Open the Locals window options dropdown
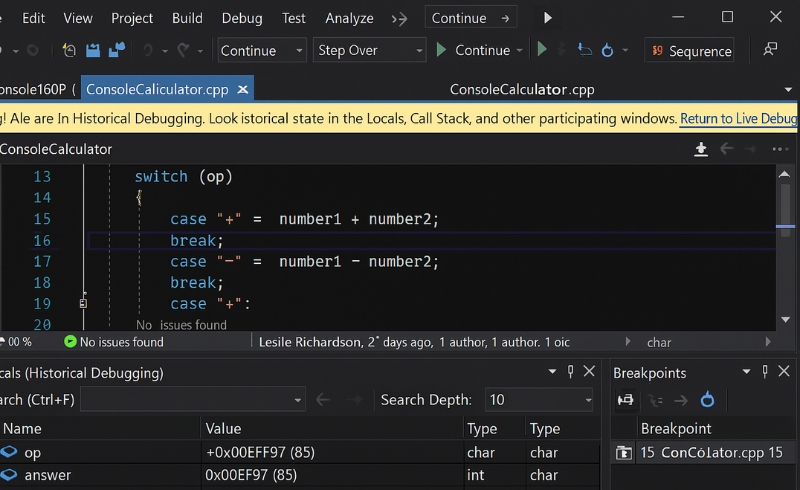This screenshot has height=490, width=800. coord(552,372)
